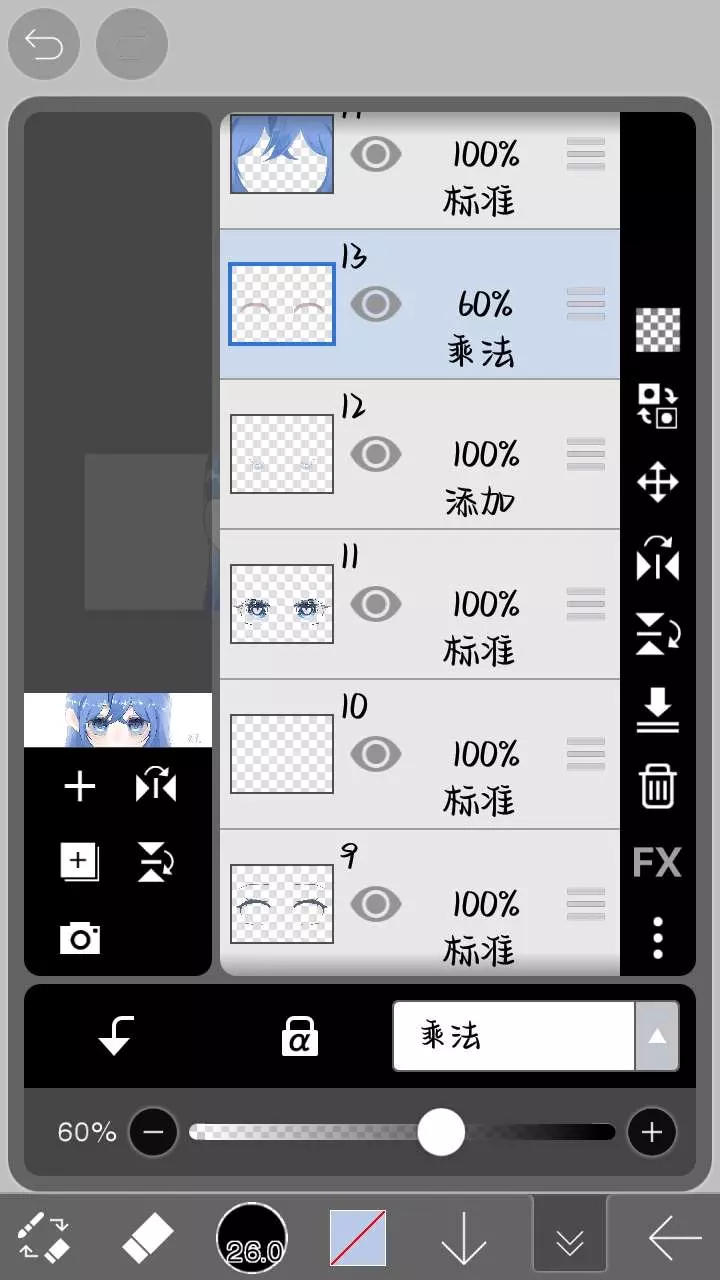Decrease opacity with minus button
The width and height of the screenshot is (720, 1280).
click(153, 1132)
